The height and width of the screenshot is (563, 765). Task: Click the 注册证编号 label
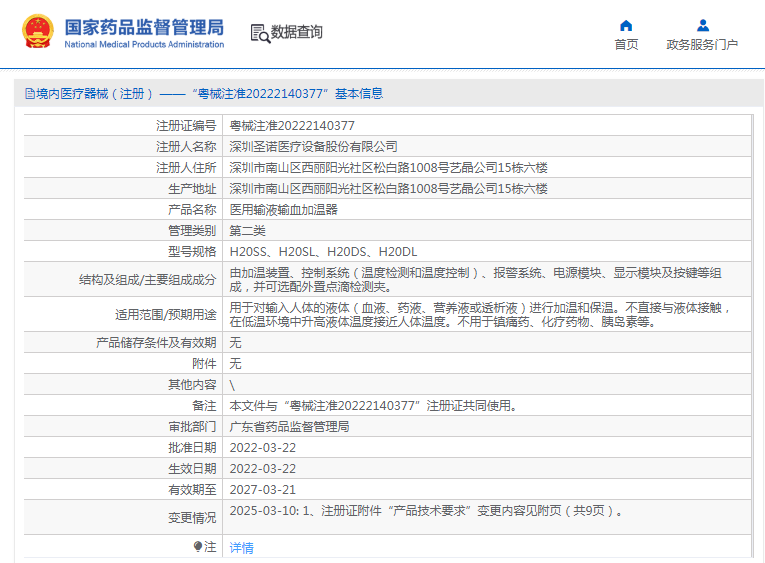pyautogui.click(x=186, y=126)
